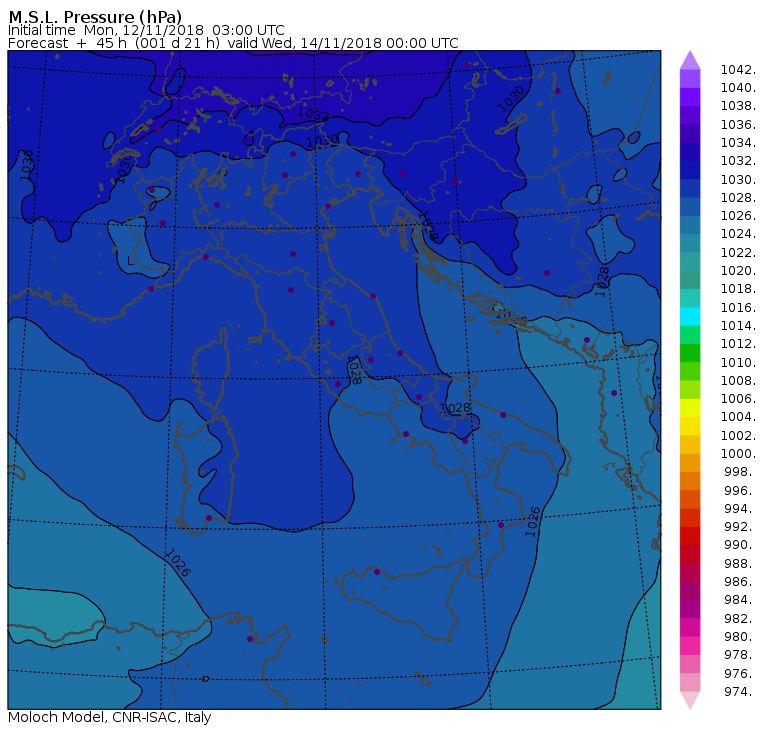The width and height of the screenshot is (760, 731).
Task: Click the '1002.' legend value
Action: point(738,435)
